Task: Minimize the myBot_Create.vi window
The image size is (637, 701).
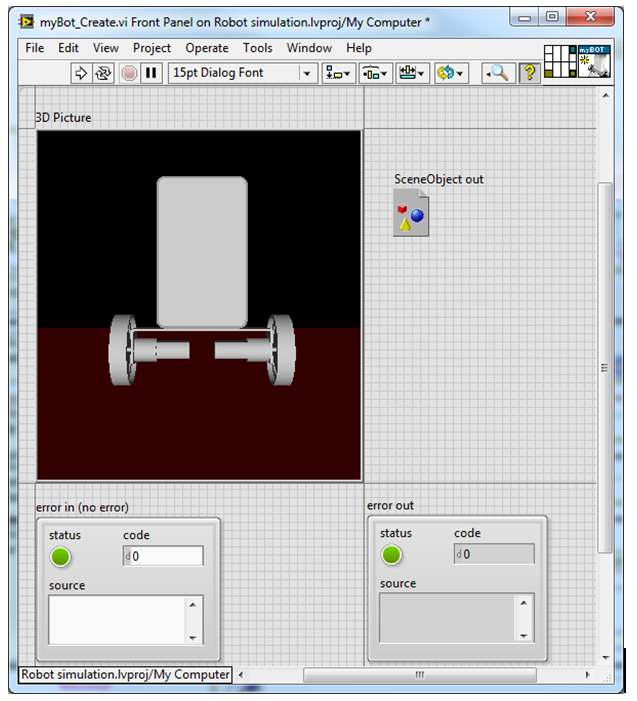Action: [x=524, y=17]
